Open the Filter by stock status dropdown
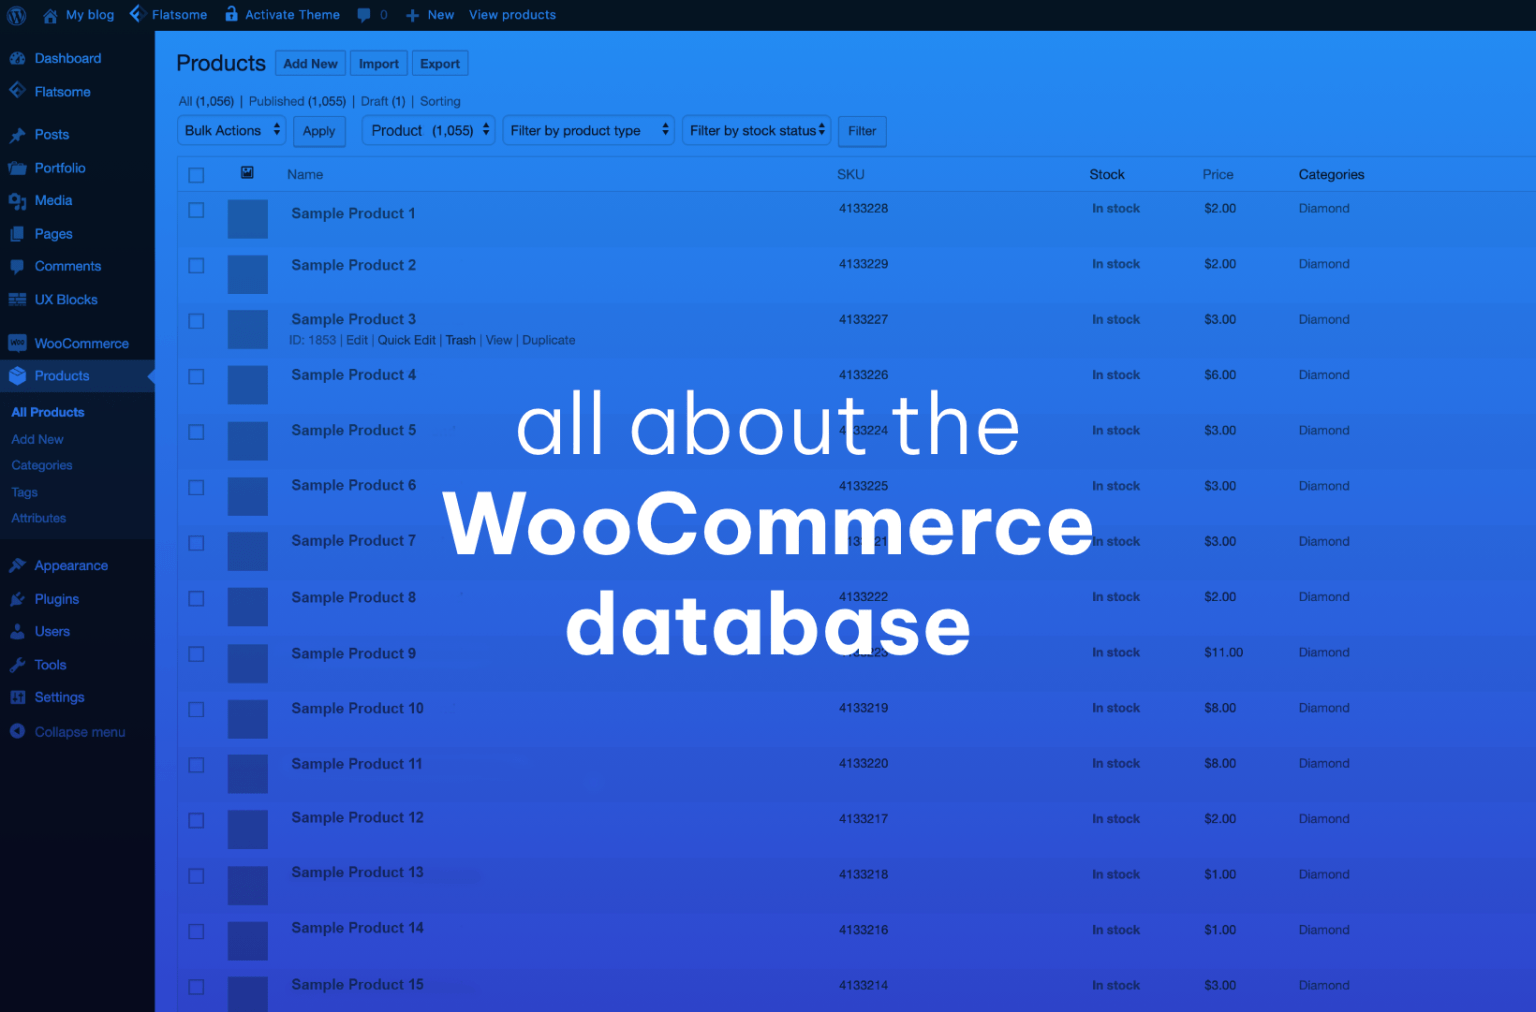1536x1012 pixels. (756, 130)
